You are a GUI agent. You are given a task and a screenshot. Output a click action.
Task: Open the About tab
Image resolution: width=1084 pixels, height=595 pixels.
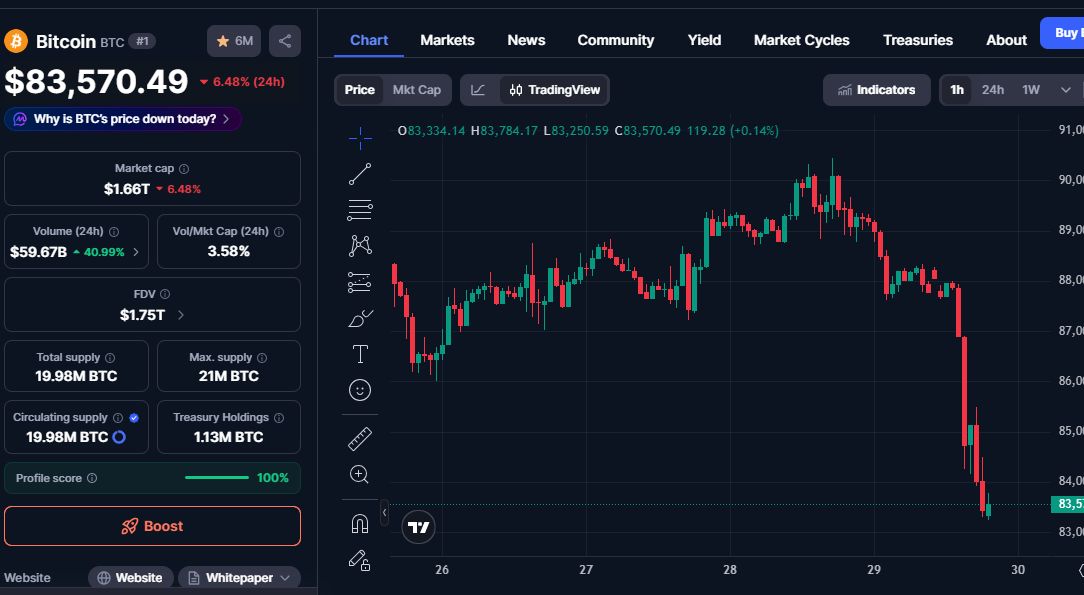pyautogui.click(x=1006, y=40)
